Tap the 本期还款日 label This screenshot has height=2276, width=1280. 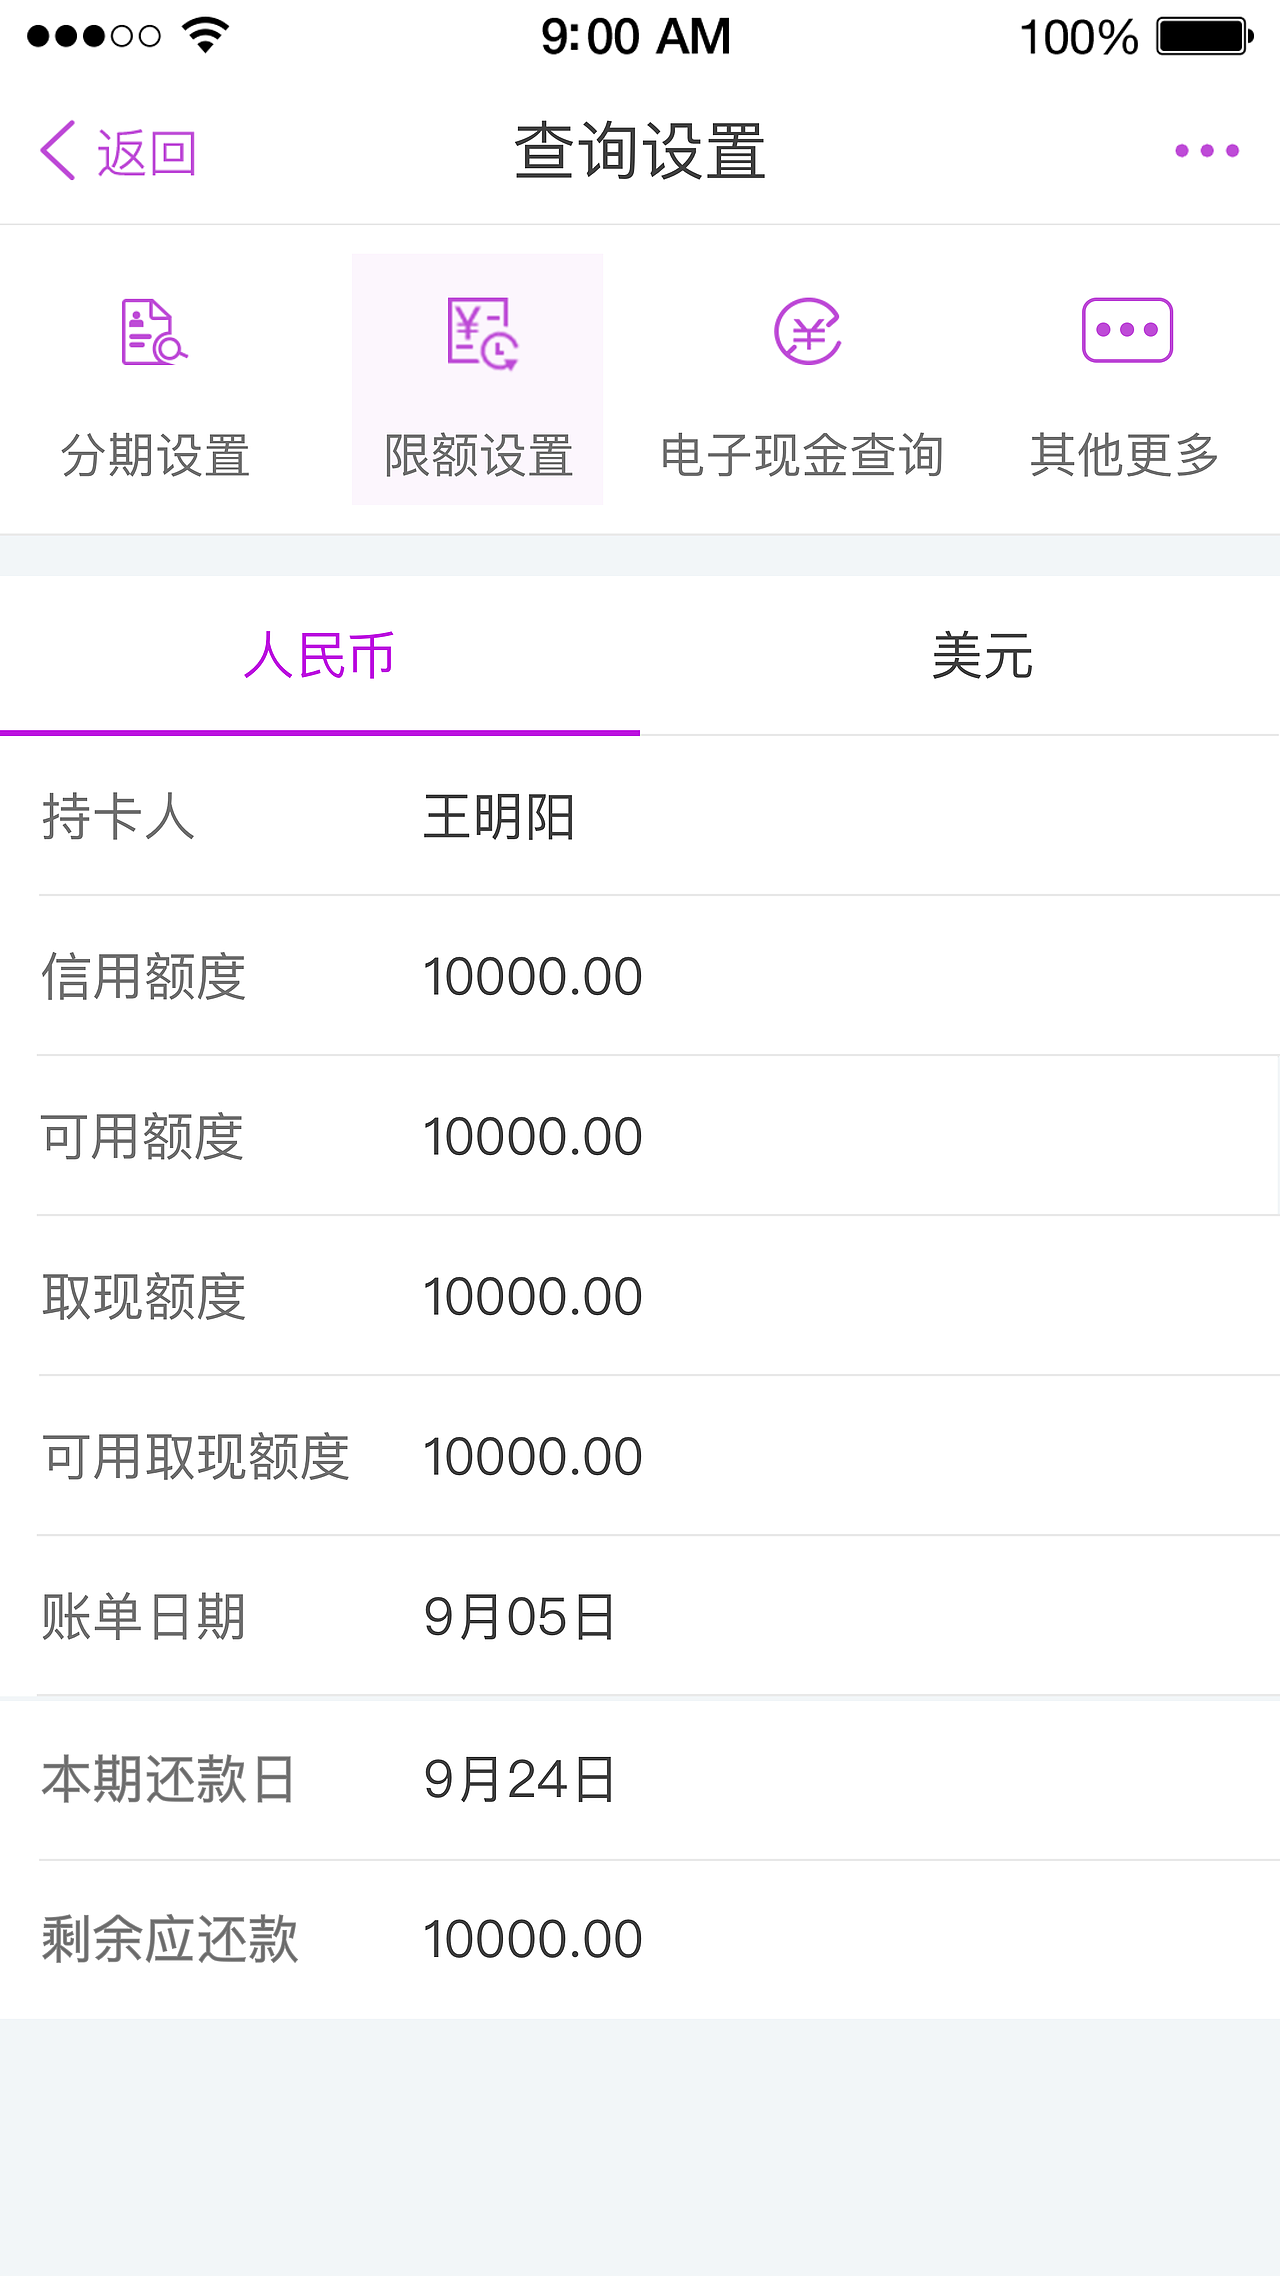pyautogui.click(x=168, y=1780)
